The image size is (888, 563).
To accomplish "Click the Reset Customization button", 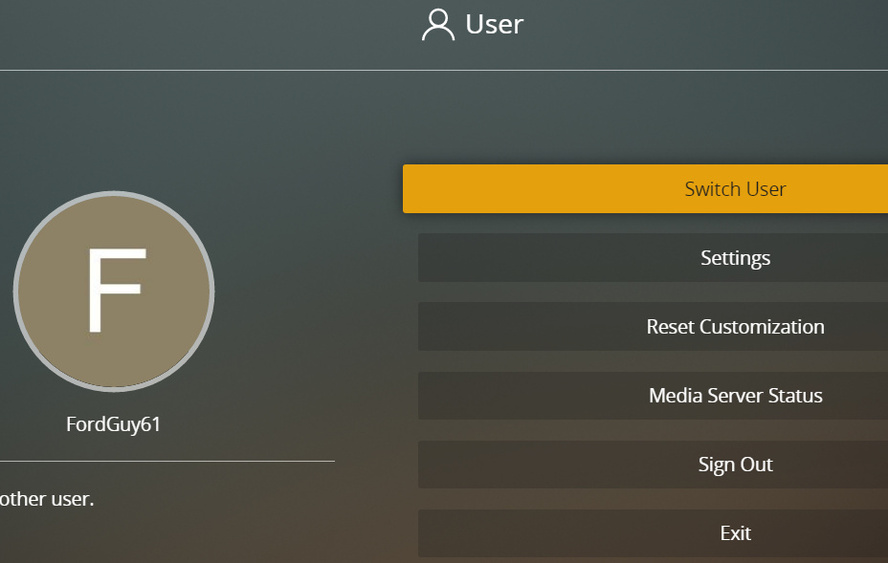I will tap(735, 327).
